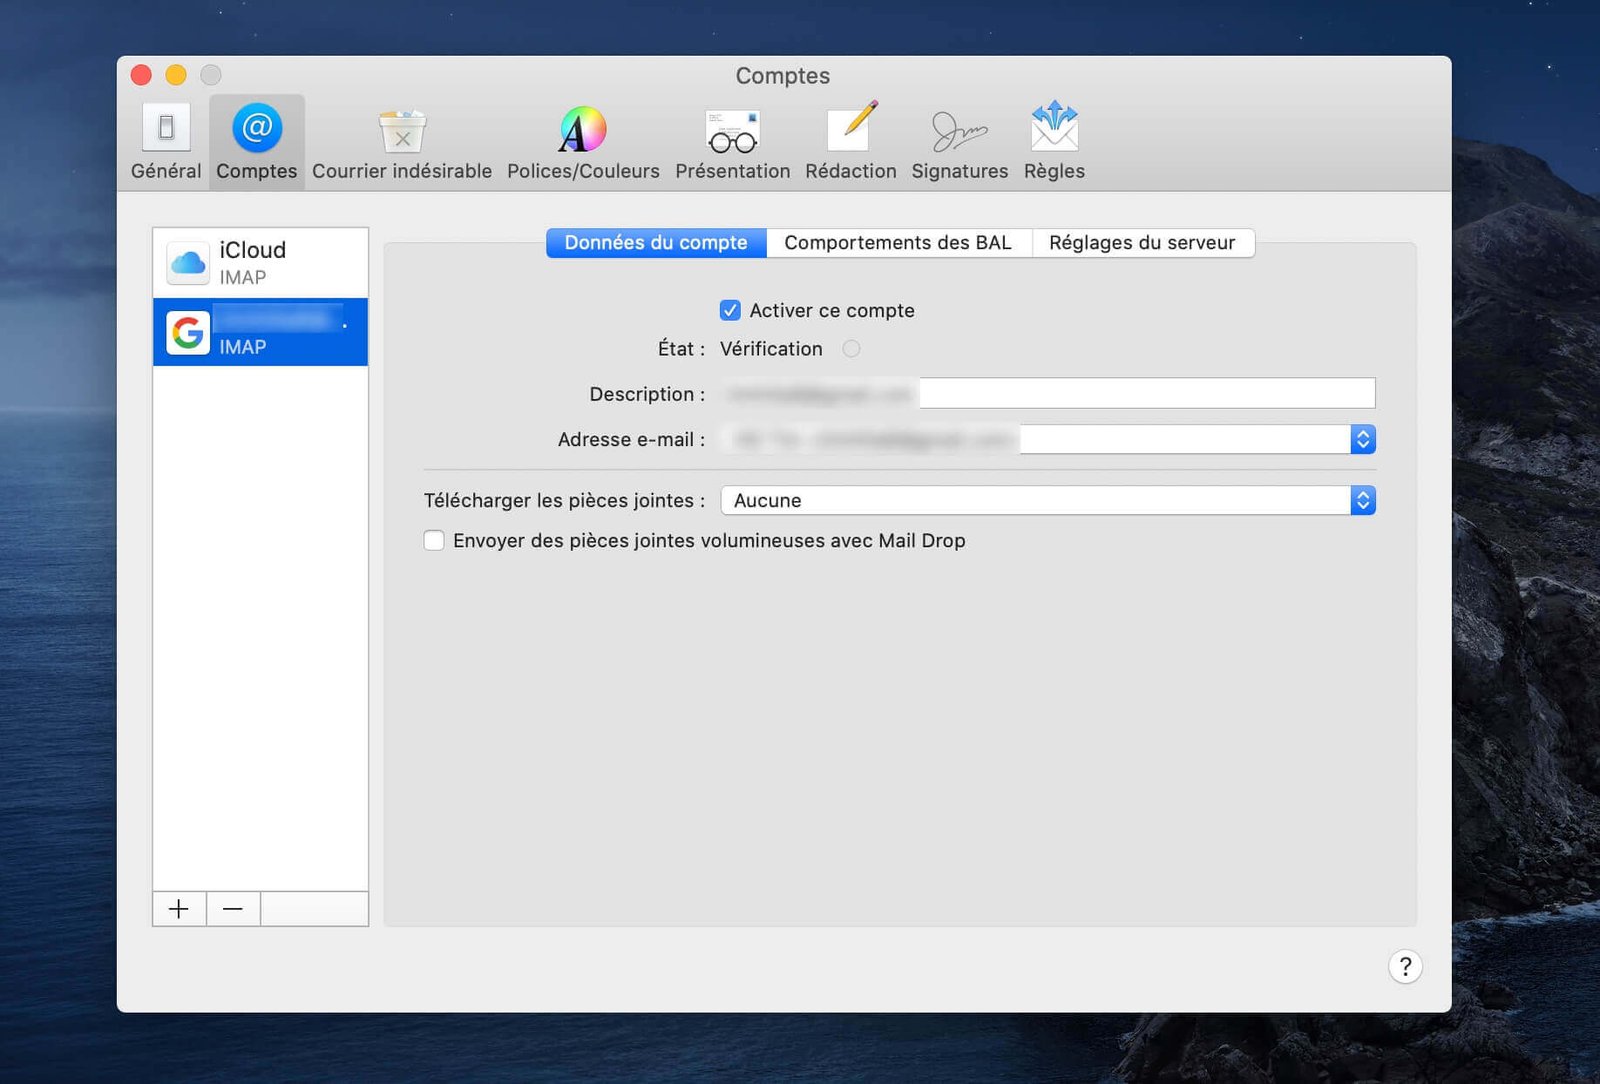This screenshot has height=1084, width=1600.
Task: Open the Signatures preferences pane
Action: [x=959, y=143]
